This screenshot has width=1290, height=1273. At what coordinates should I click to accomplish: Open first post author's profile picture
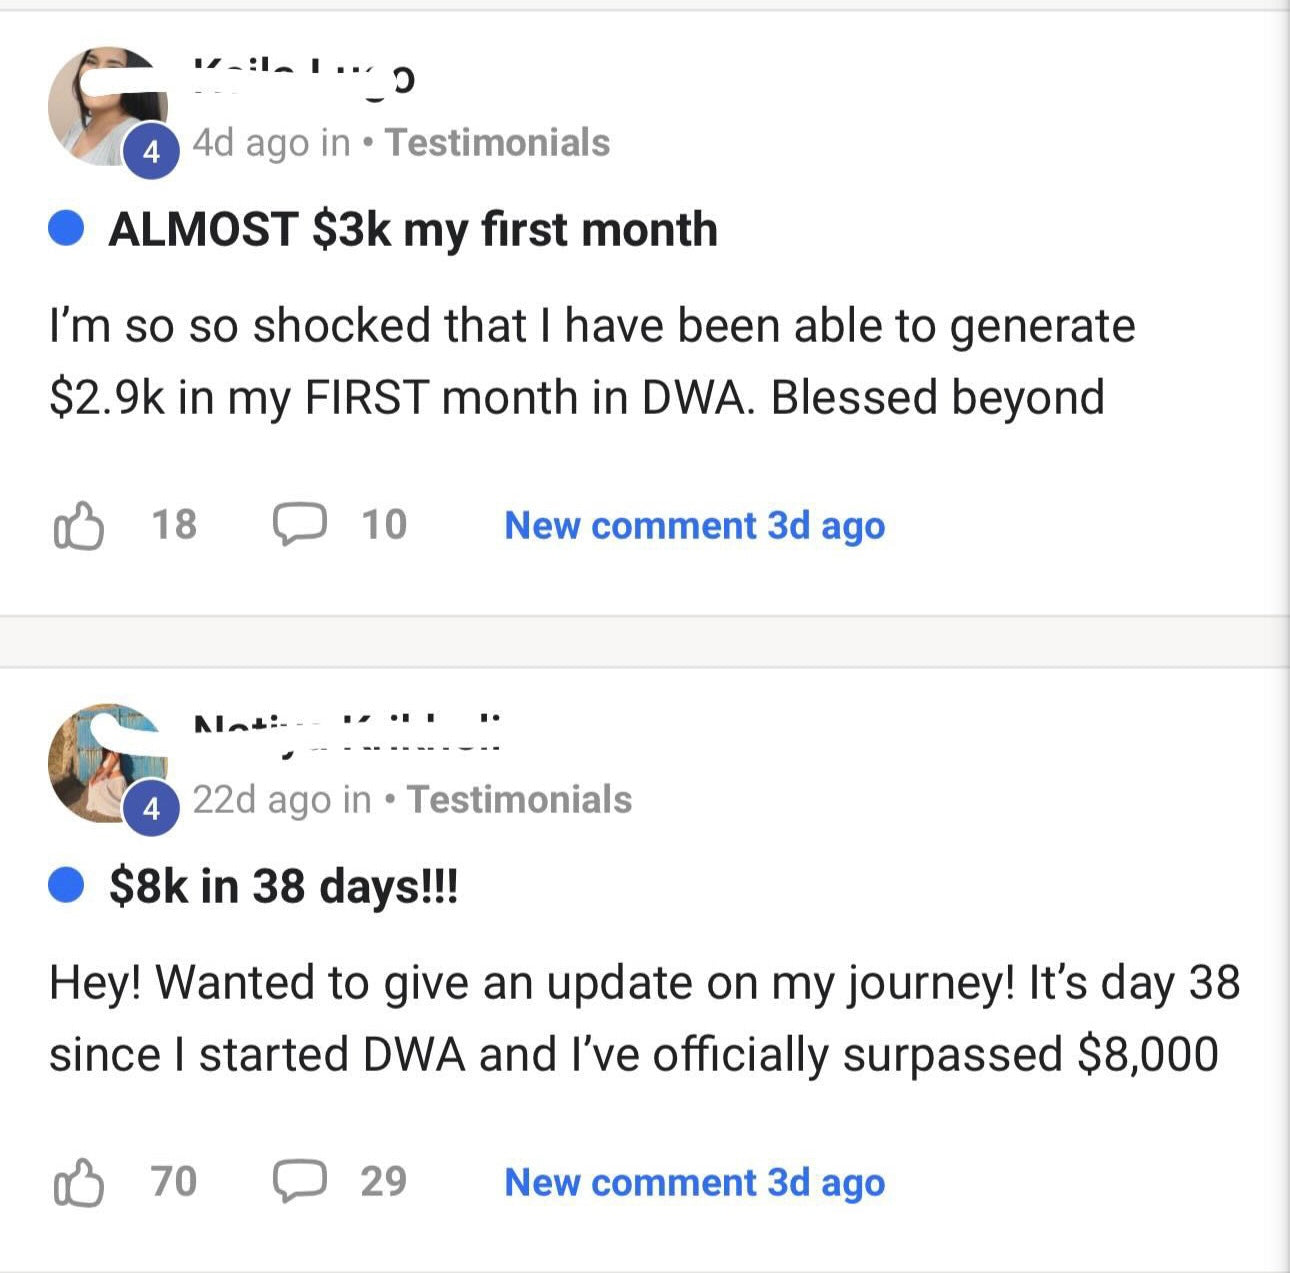pos(108,106)
